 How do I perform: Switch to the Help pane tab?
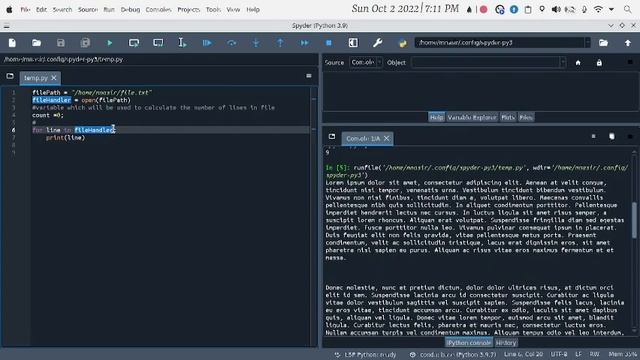[436, 118]
